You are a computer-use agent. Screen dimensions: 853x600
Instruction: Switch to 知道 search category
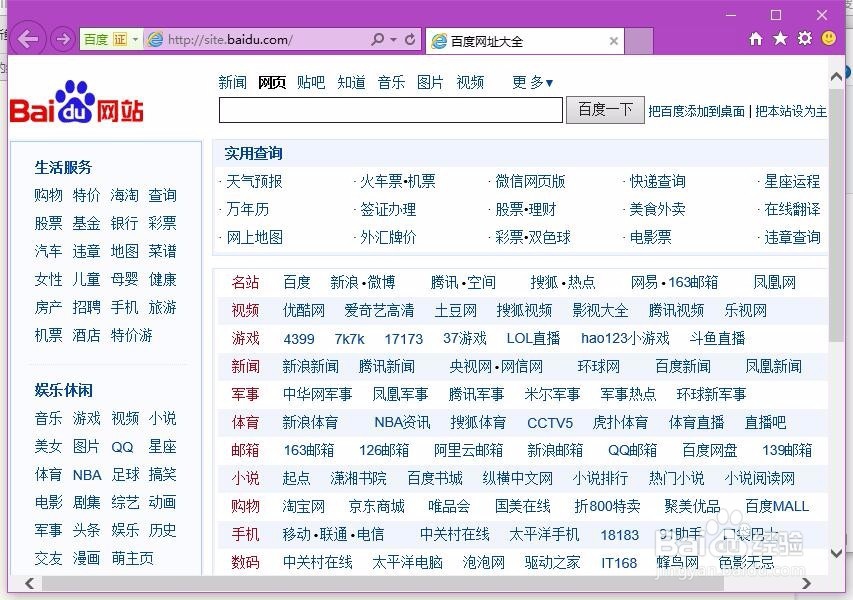(x=351, y=82)
